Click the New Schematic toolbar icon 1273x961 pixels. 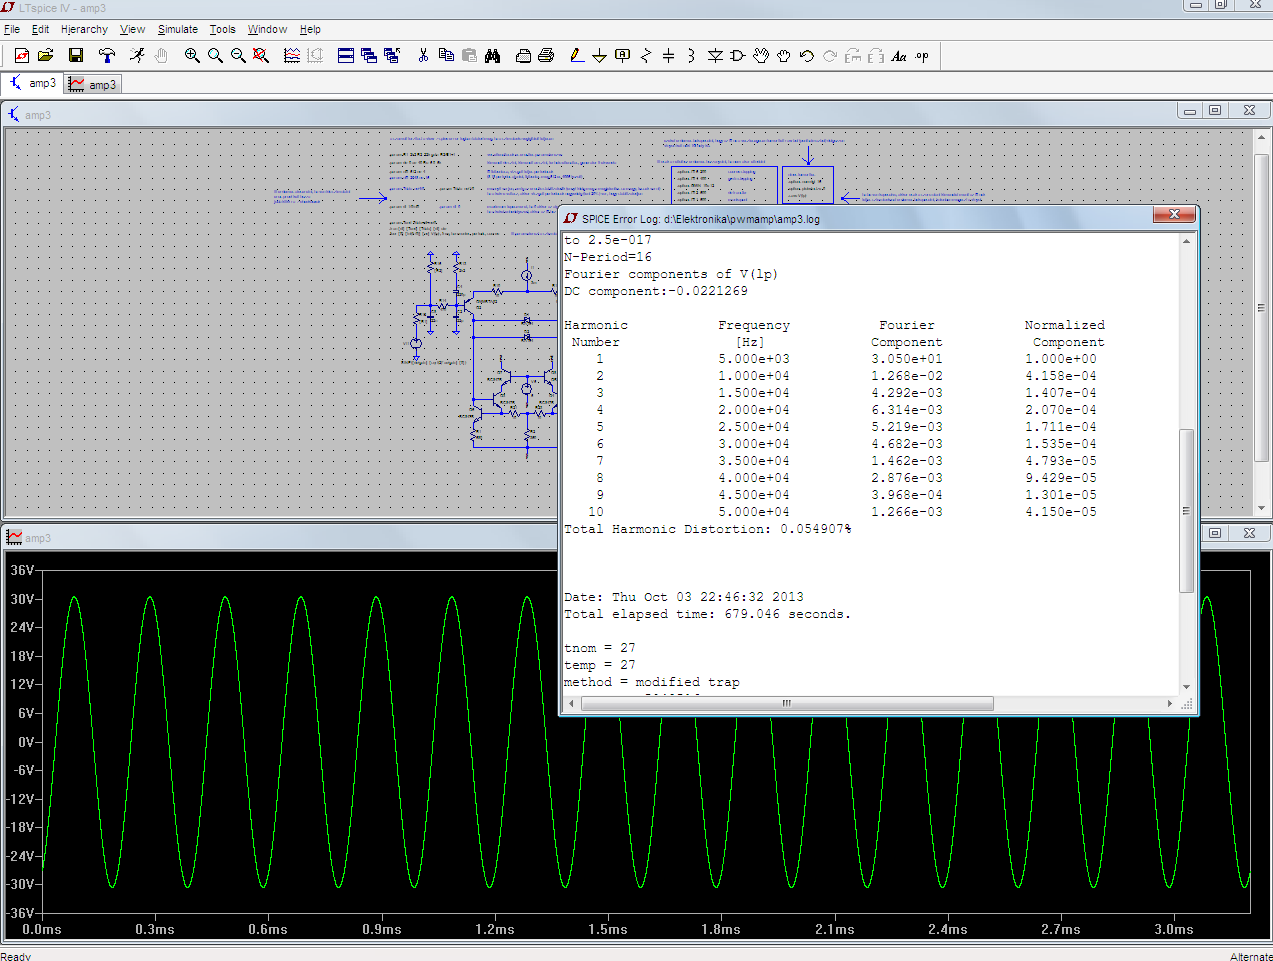(x=21, y=56)
